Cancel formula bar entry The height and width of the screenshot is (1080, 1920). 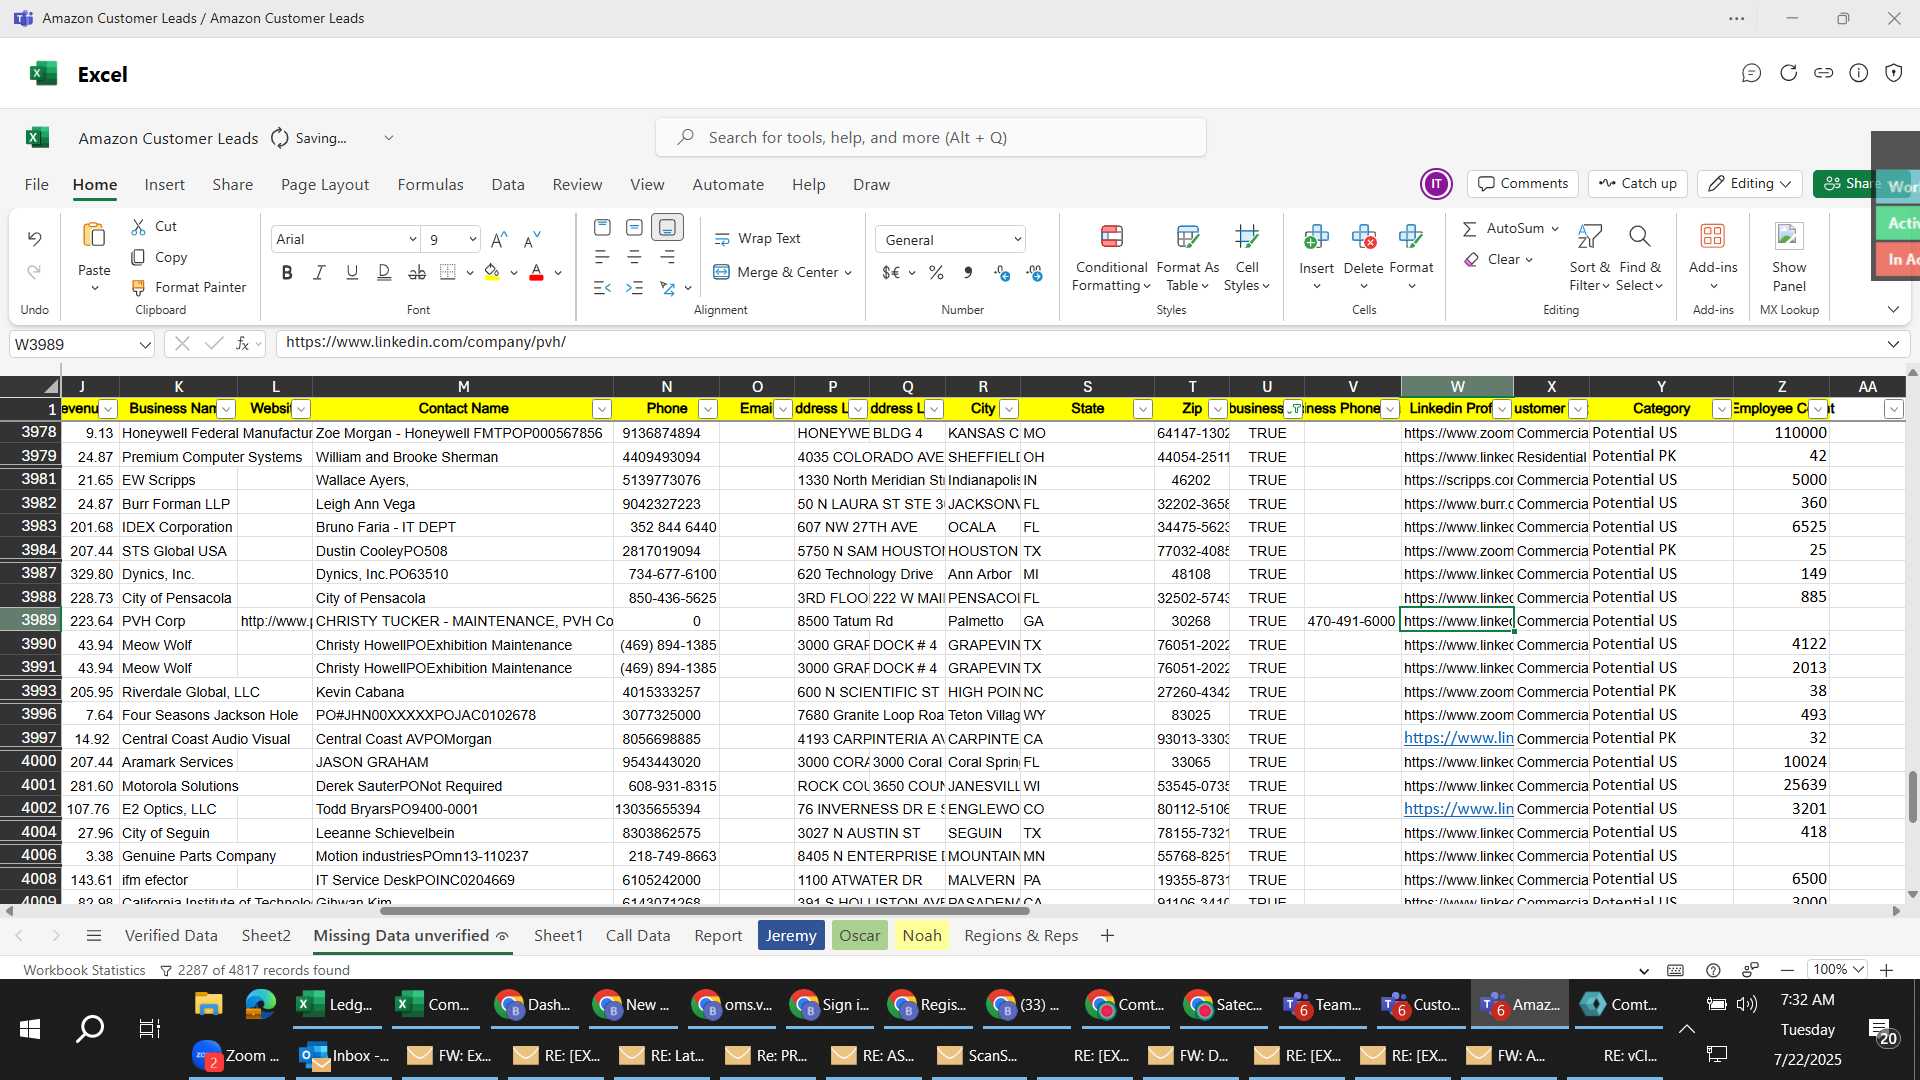(x=181, y=344)
